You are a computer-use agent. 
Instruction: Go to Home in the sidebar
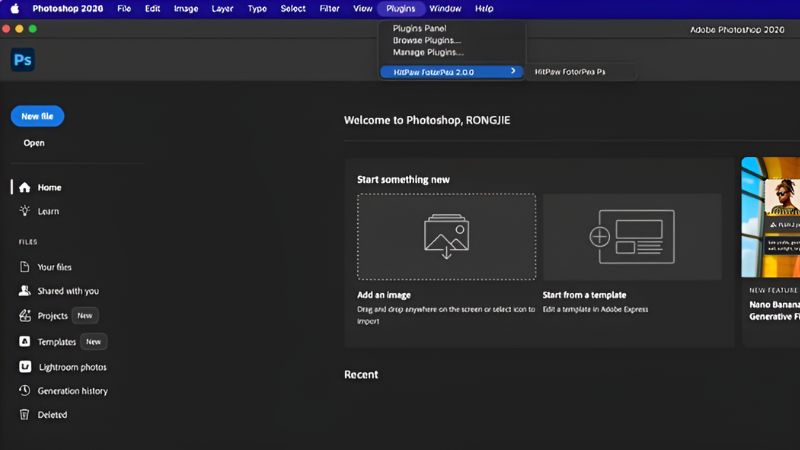tap(49, 188)
